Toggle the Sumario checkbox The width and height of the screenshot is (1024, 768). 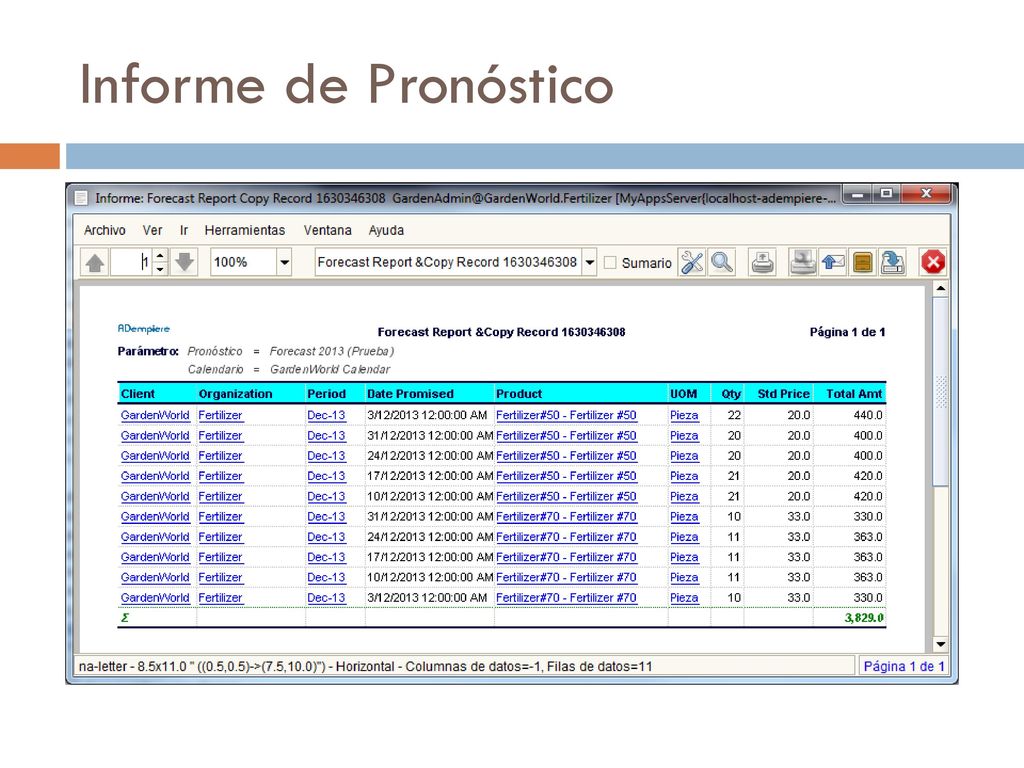pyautogui.click(x=610, y=263)
